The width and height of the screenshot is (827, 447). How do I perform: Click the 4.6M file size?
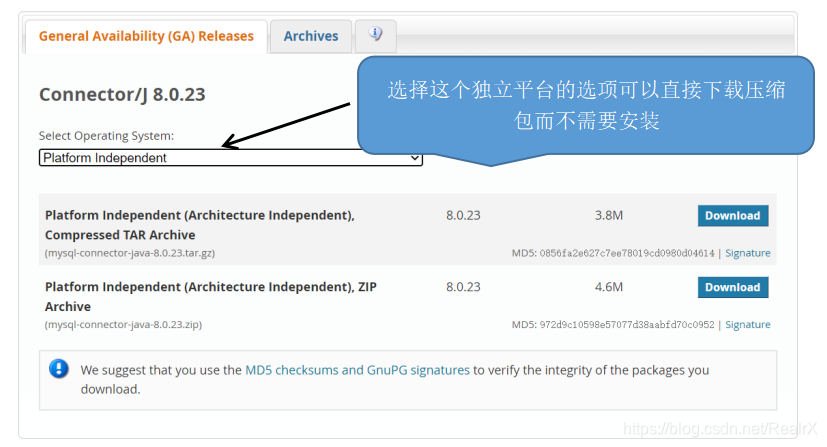[609, 287]
